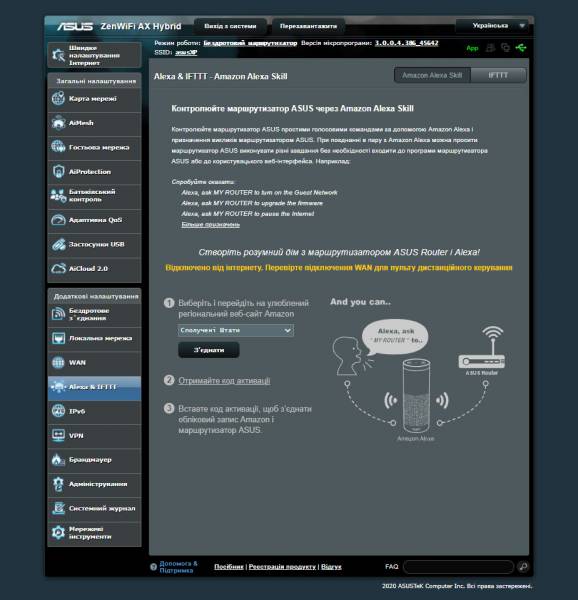This screenshot has width=578, height=600.
Task: Open AiMesh router icon
Action: click(x=58, y=123)
